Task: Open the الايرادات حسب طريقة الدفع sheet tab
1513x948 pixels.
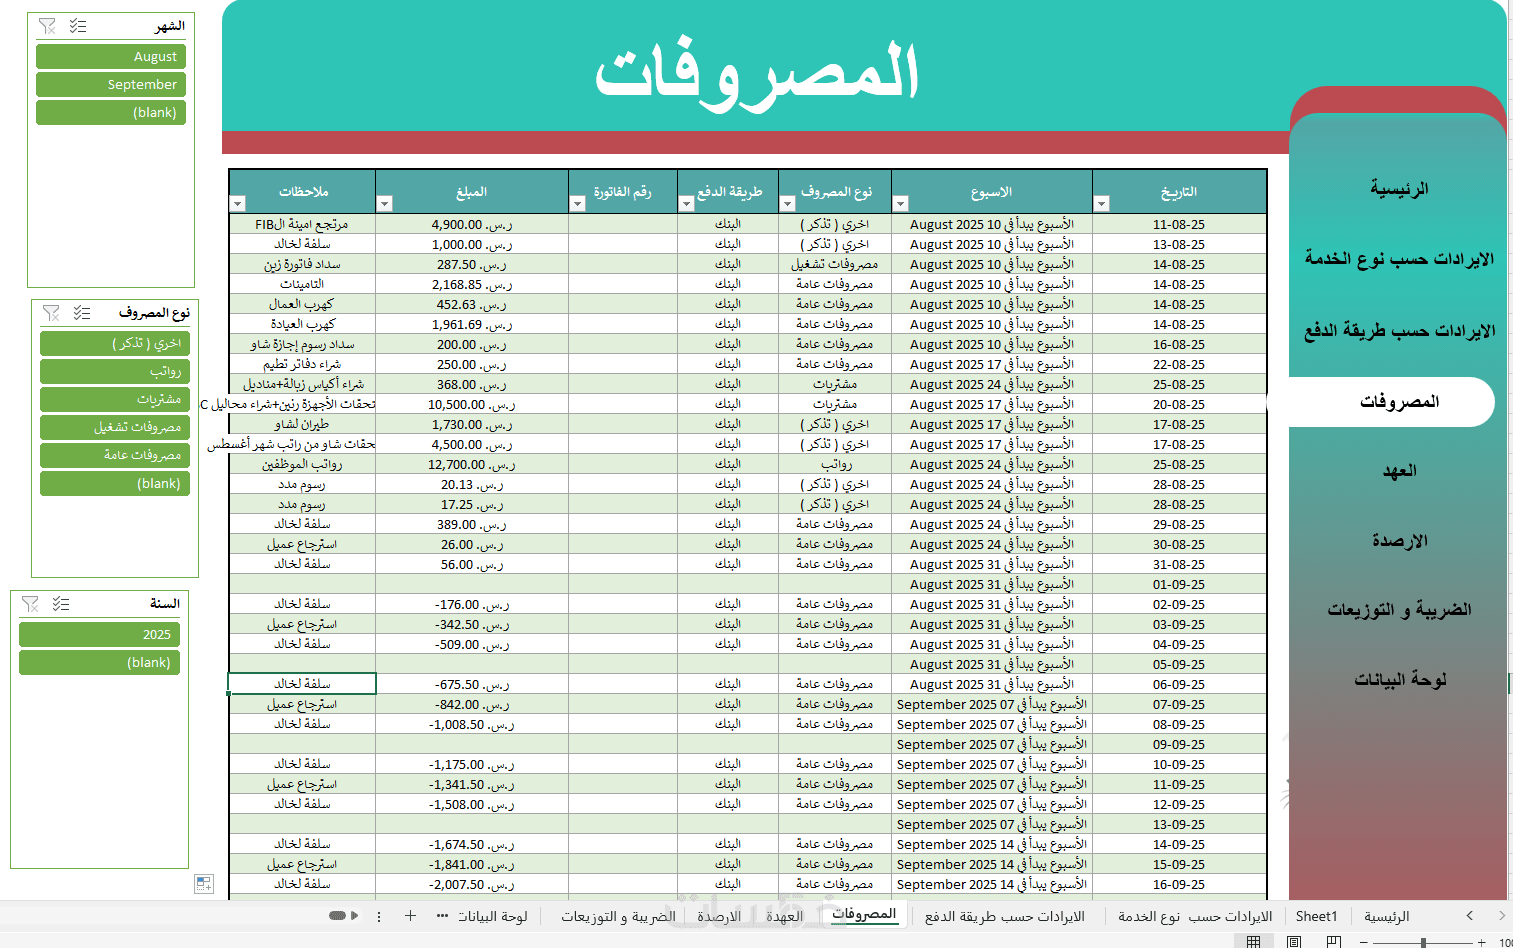Action: point(1005,916)
